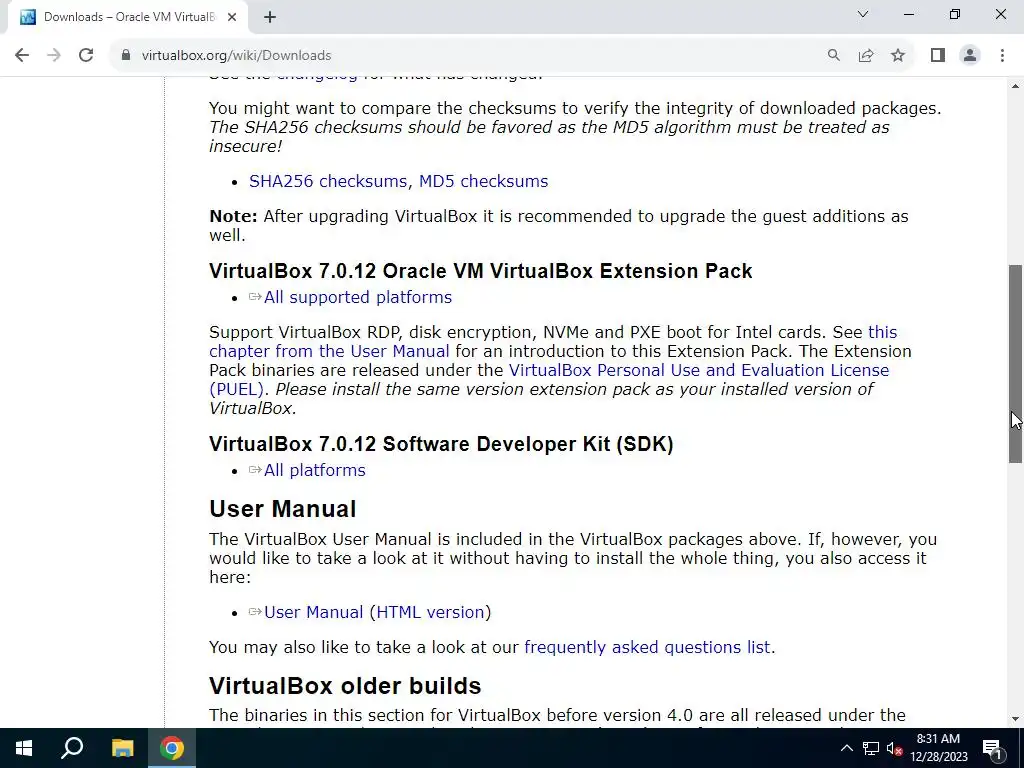Click the 'User Manual' heading
The image size is (1024, 768).
283,509
